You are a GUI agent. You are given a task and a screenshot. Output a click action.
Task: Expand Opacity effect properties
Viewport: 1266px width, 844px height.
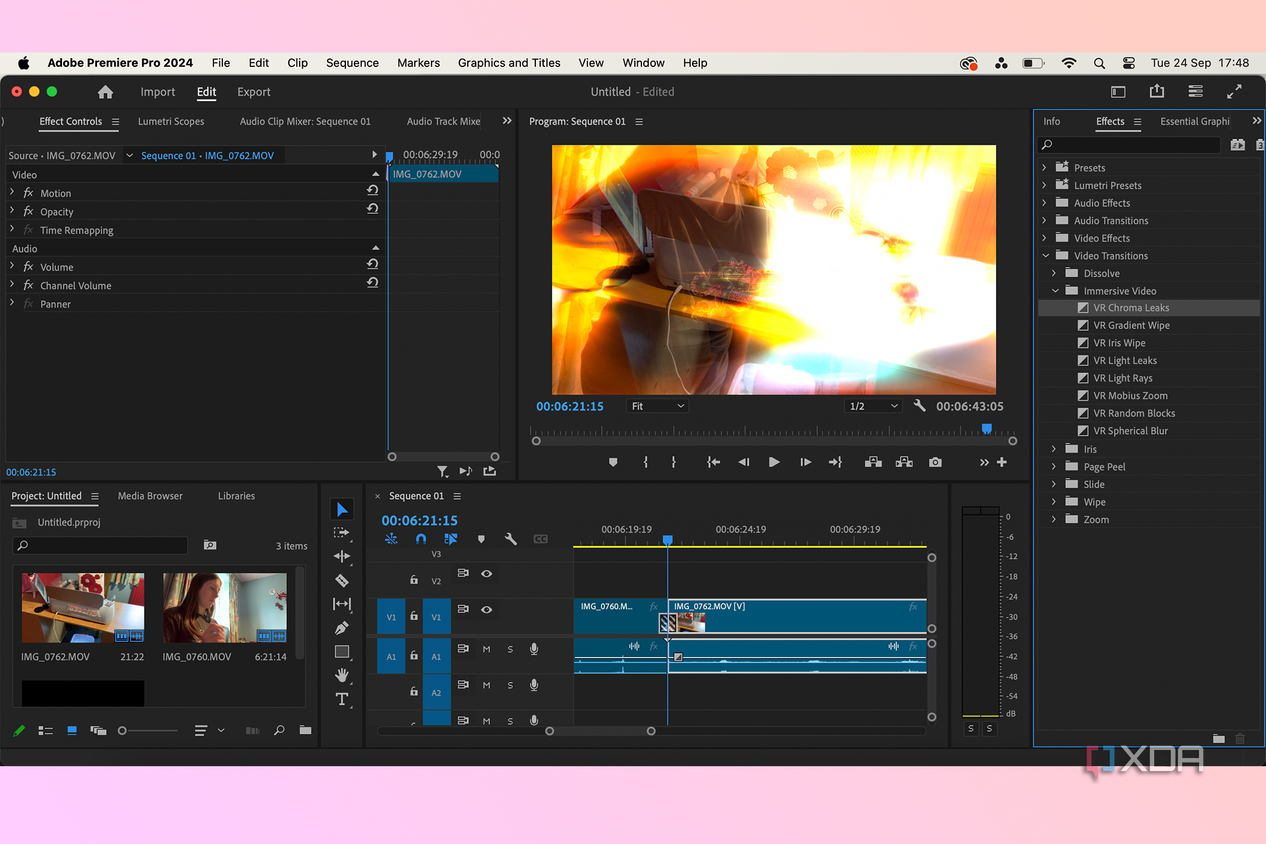point(12,211)
